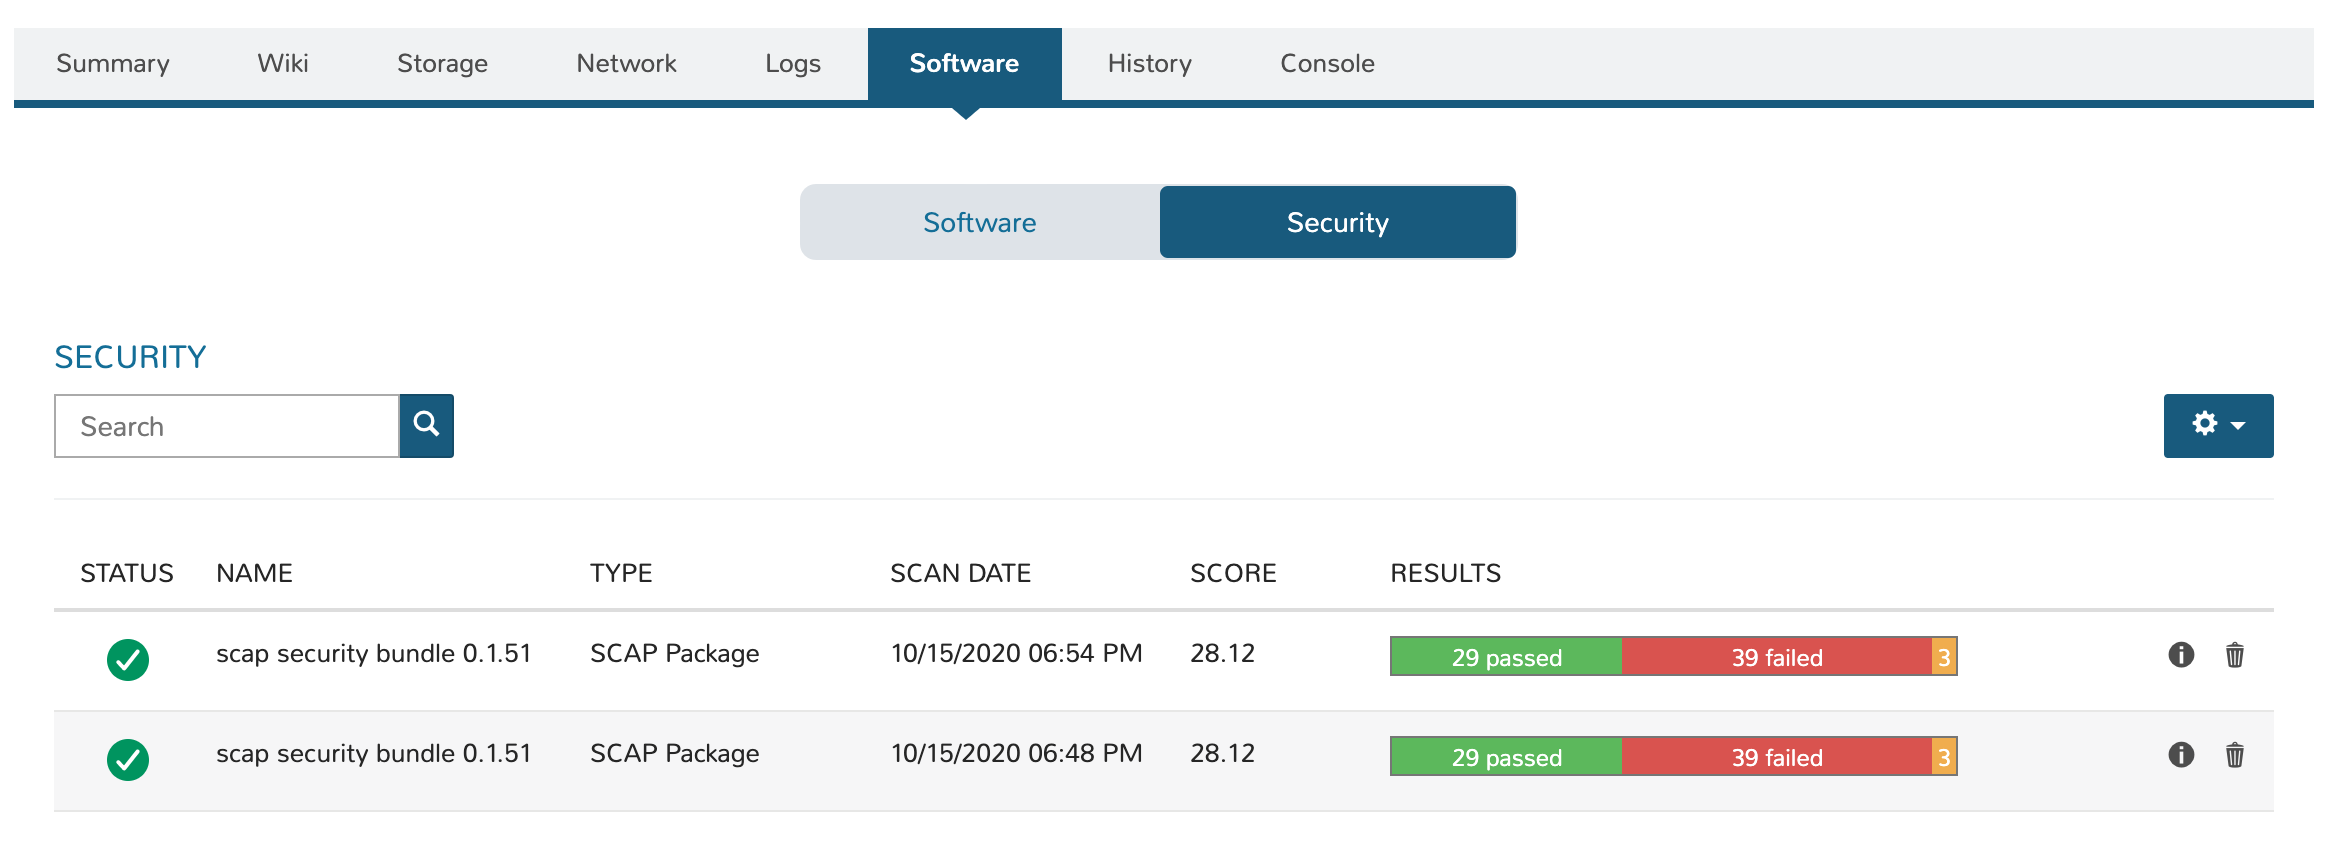The width and height of the screenshot is (2332, 846).
Task: Delete the 06:48 PM scan via trash icon
Action: click(x=2234, y=755)
